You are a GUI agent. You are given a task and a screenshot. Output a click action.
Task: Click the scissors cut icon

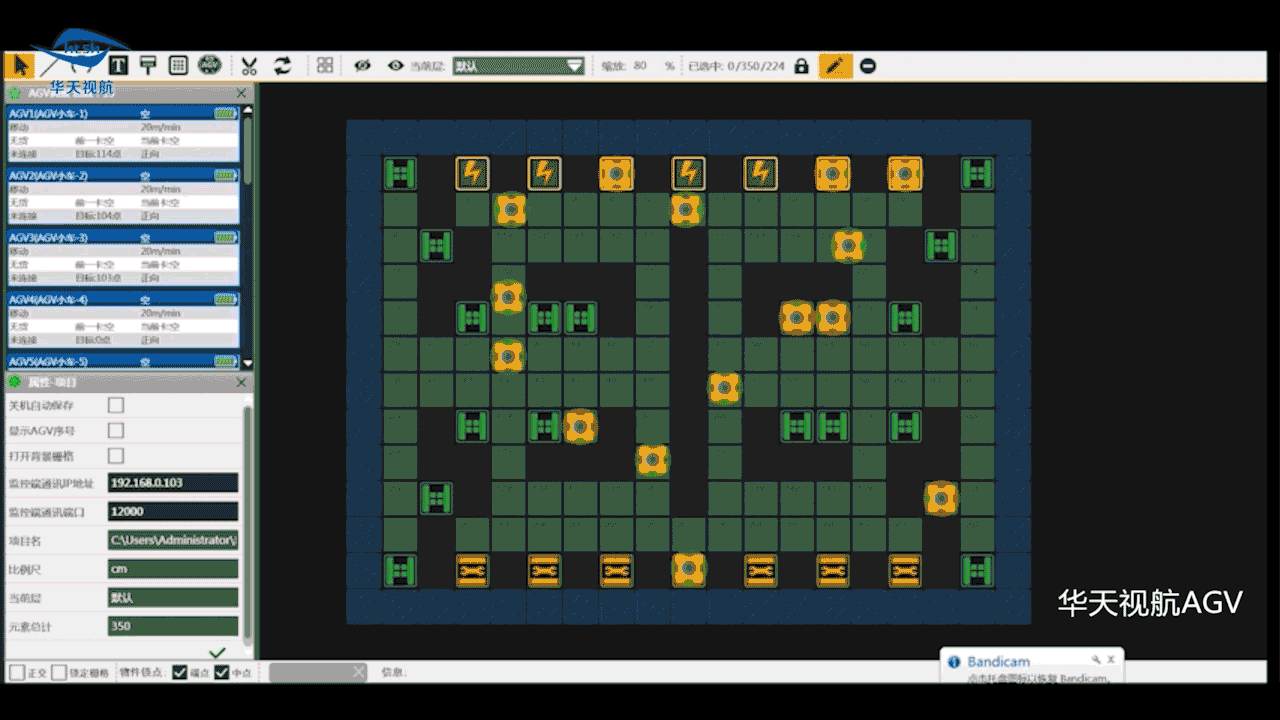click(x=249, y=66)
